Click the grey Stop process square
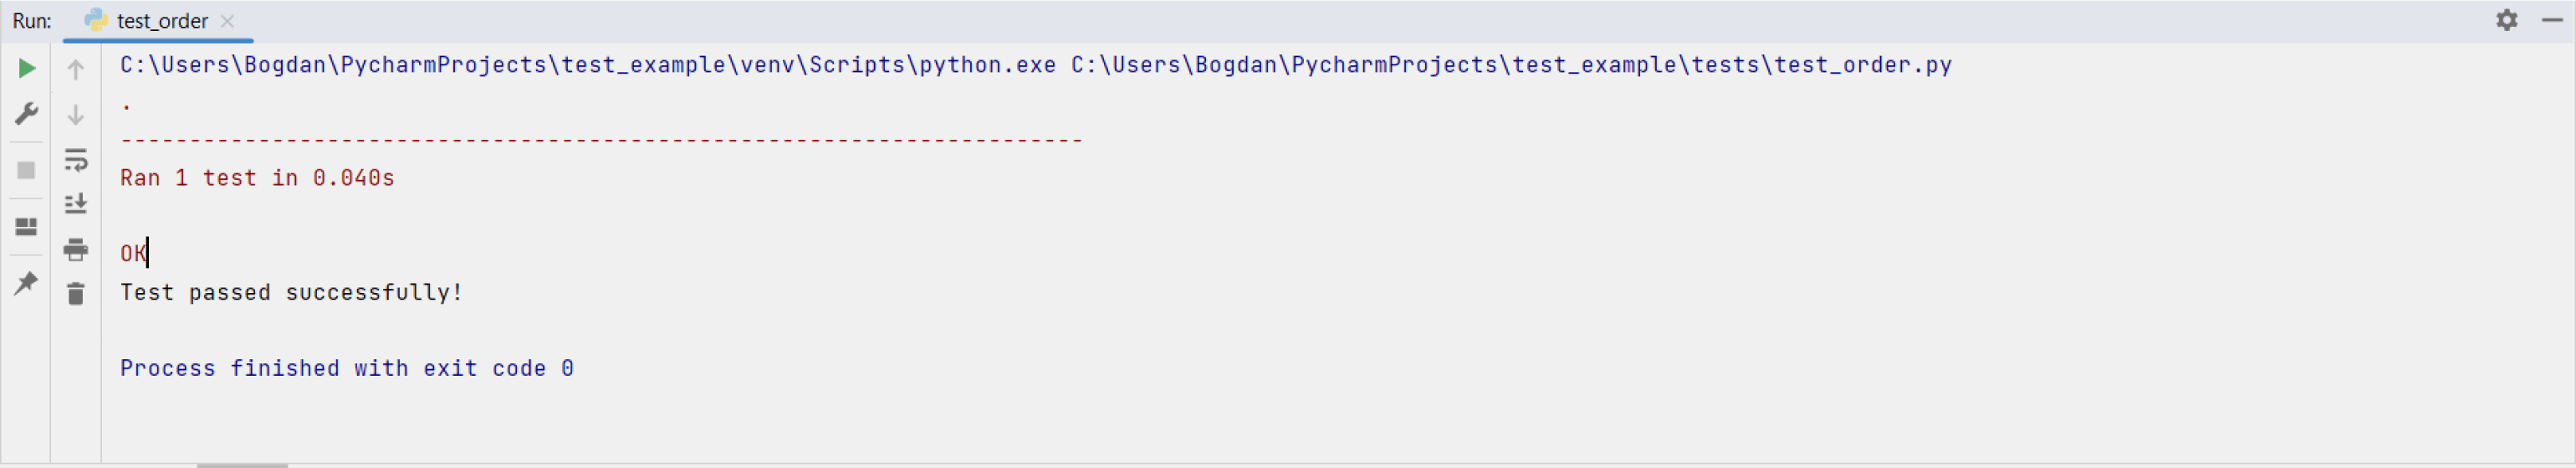The image size is (2576, 468). [x=27, y=170]
